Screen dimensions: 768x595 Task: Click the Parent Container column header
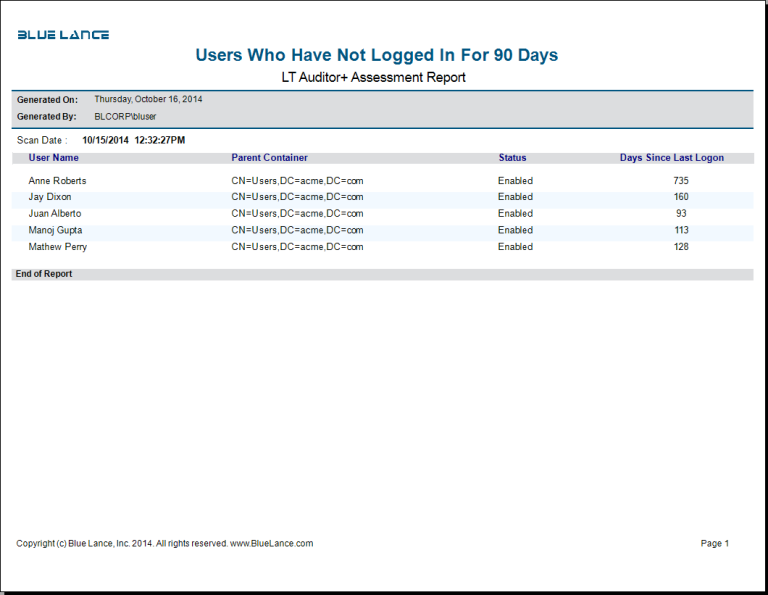(x=269, y=158)
